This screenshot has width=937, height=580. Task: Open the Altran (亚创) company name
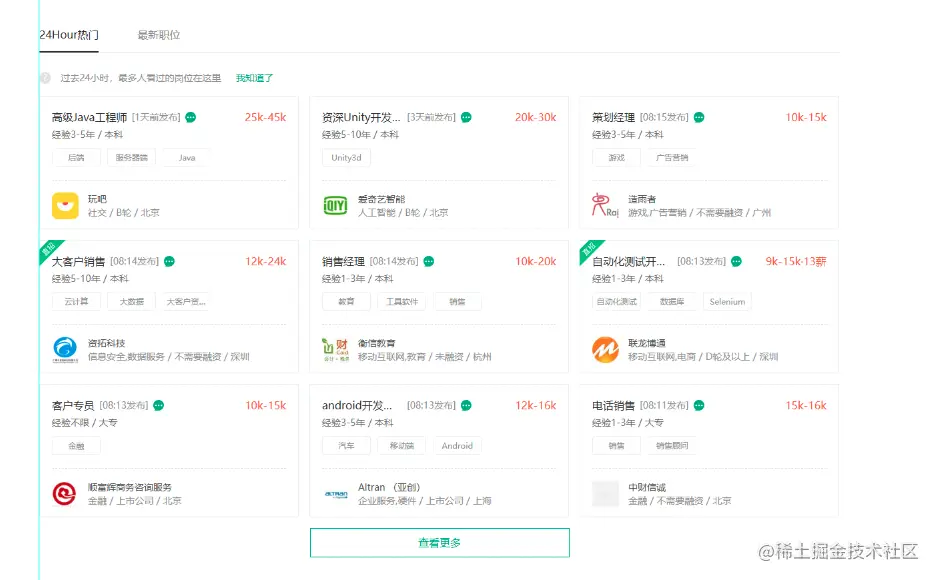click(x=389, y=487)
